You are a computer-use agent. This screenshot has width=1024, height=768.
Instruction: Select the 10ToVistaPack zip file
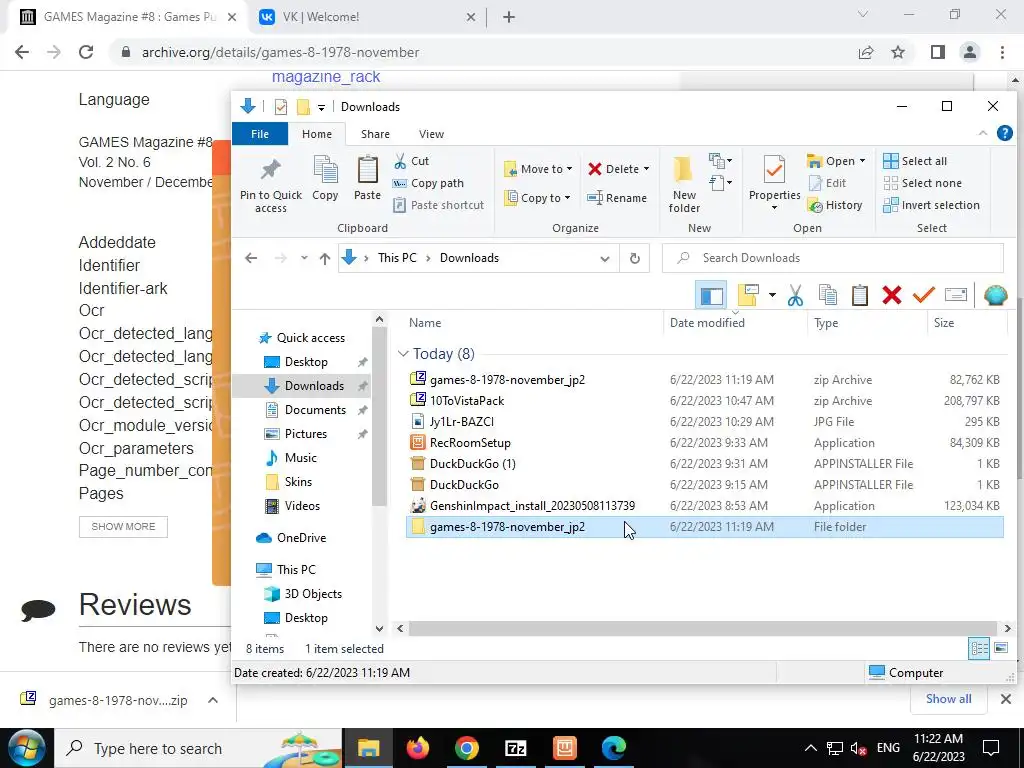pos(704,401)
